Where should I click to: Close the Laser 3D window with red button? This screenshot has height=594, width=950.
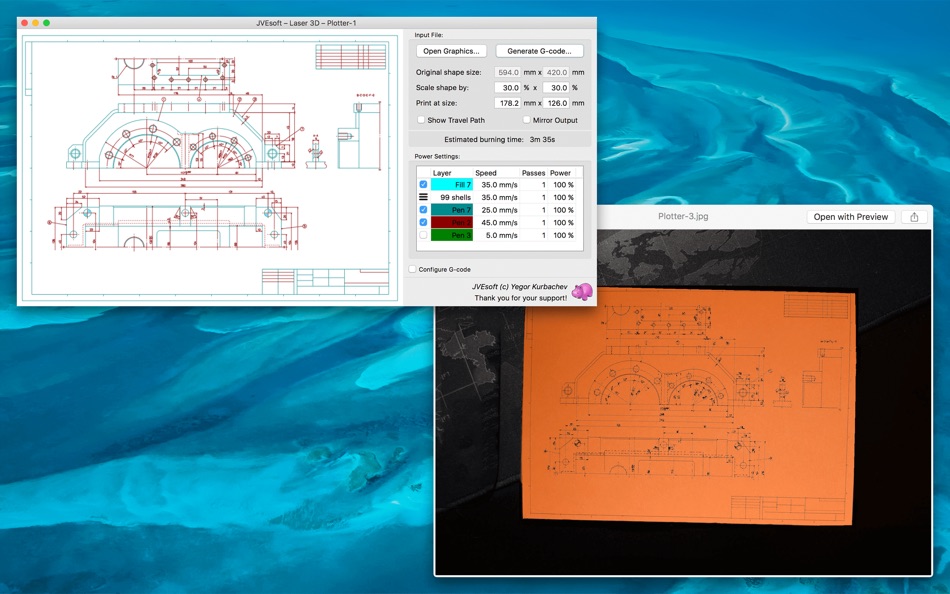pos(24,23)
